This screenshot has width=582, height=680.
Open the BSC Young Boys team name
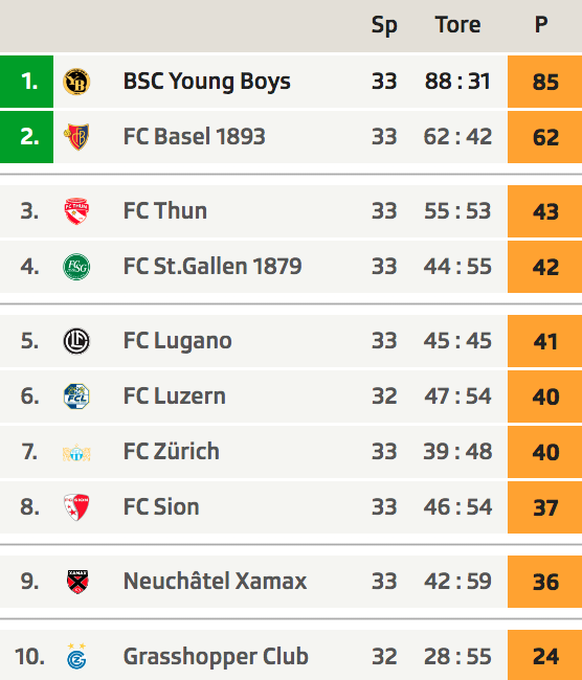(x=207, y=82)
